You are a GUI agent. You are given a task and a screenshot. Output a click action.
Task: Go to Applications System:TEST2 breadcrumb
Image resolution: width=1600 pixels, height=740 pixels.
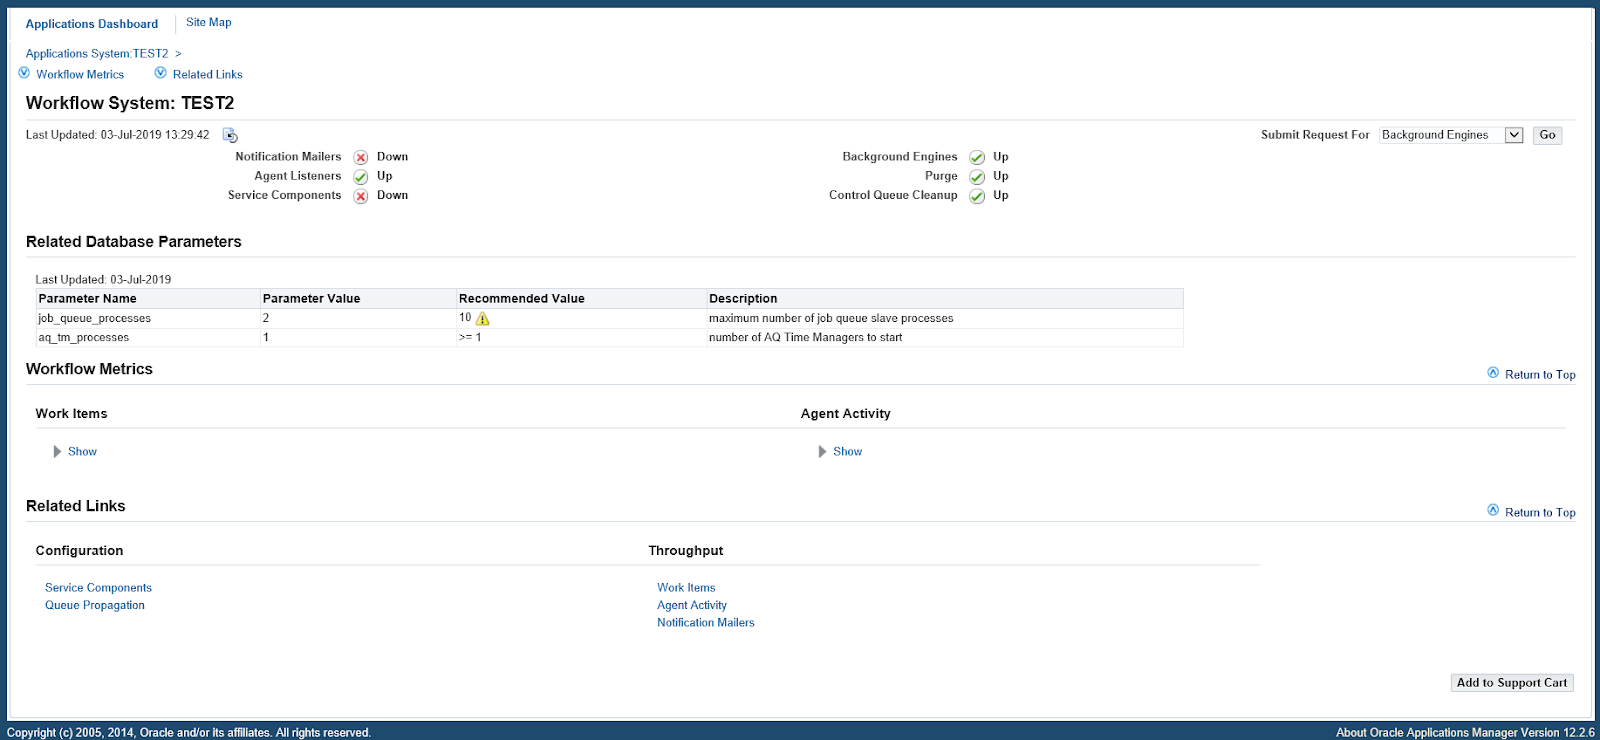coord(97,54)
